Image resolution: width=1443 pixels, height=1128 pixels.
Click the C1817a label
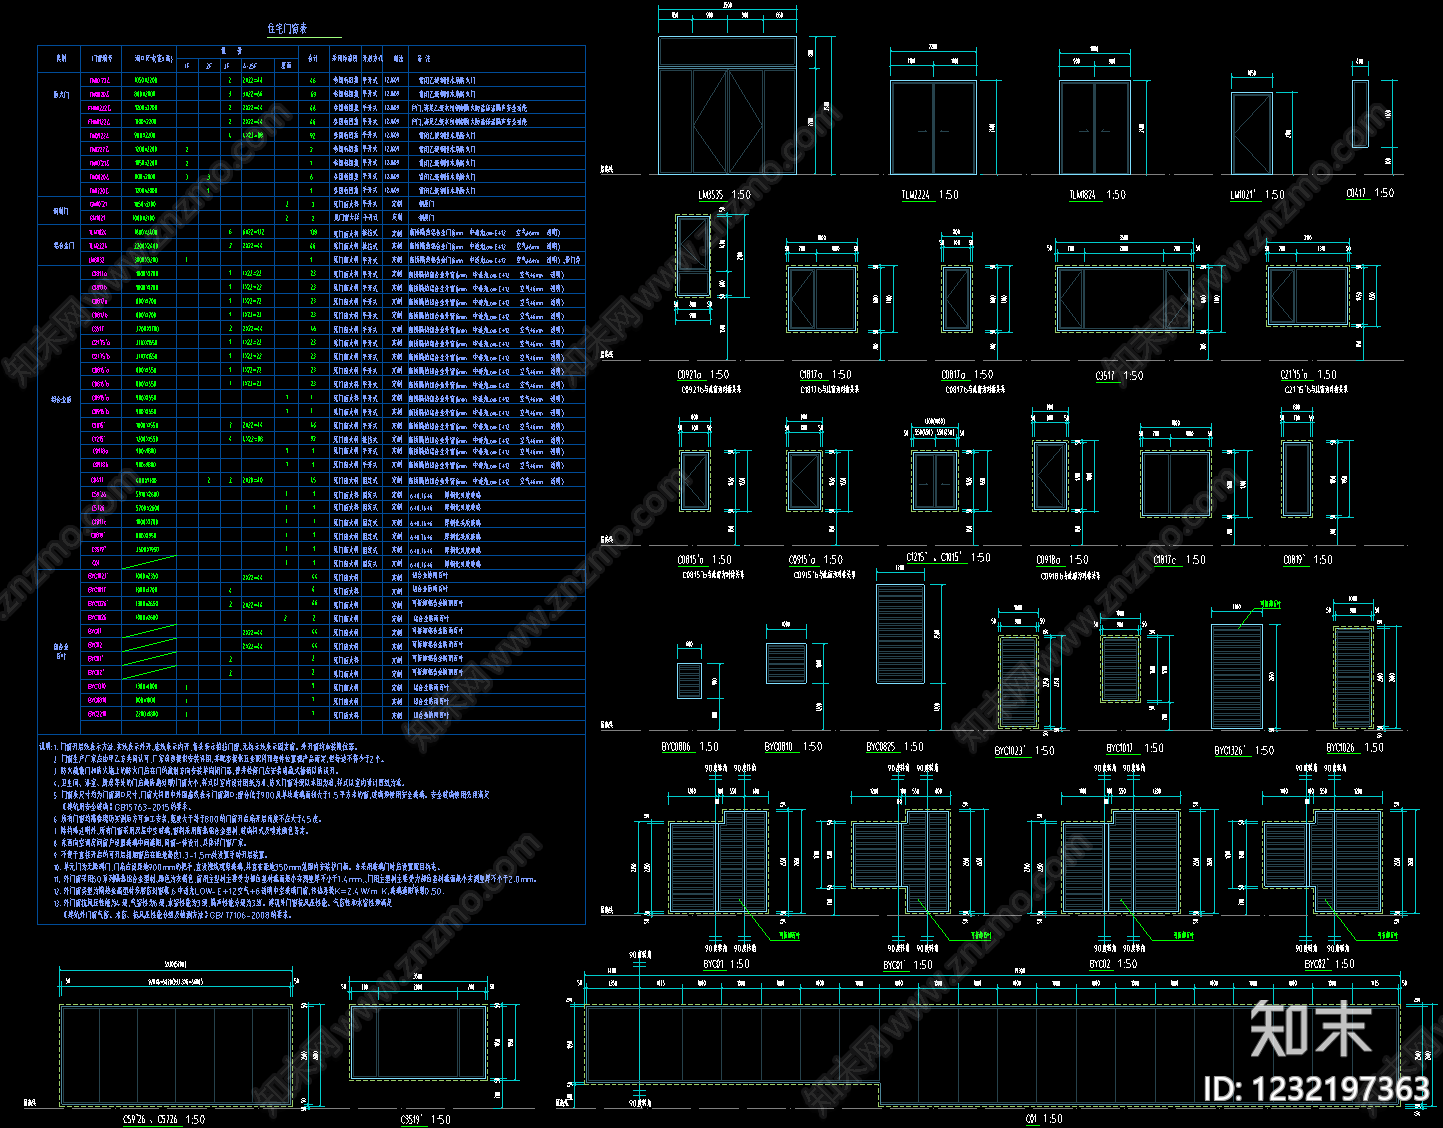[x=811, y=375]
